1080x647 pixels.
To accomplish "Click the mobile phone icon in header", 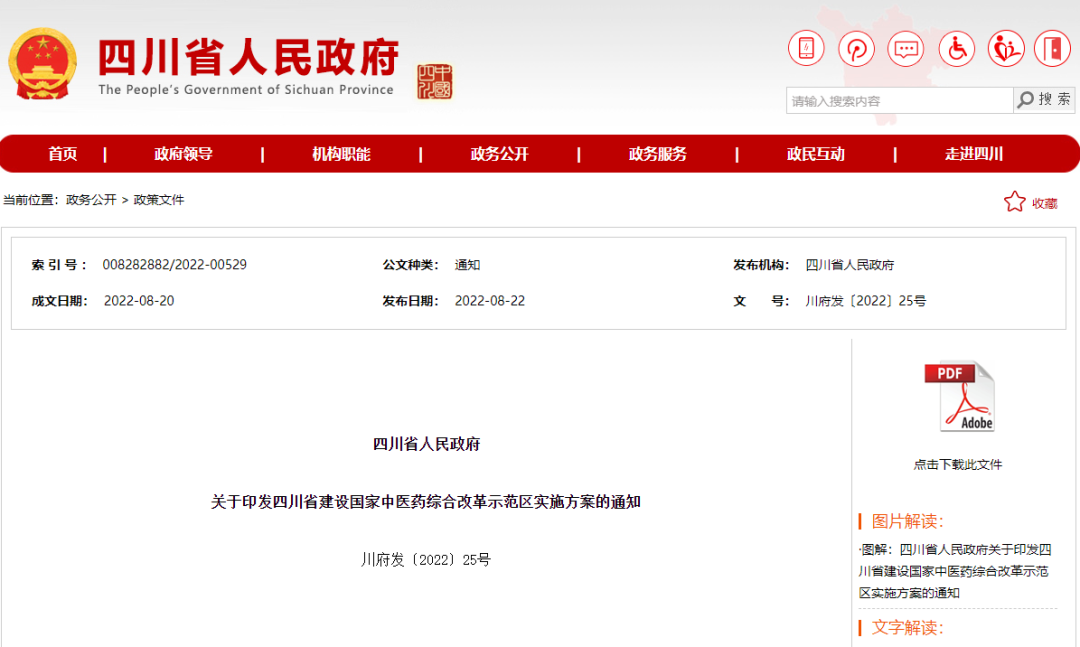I will (x=806, y=48).
